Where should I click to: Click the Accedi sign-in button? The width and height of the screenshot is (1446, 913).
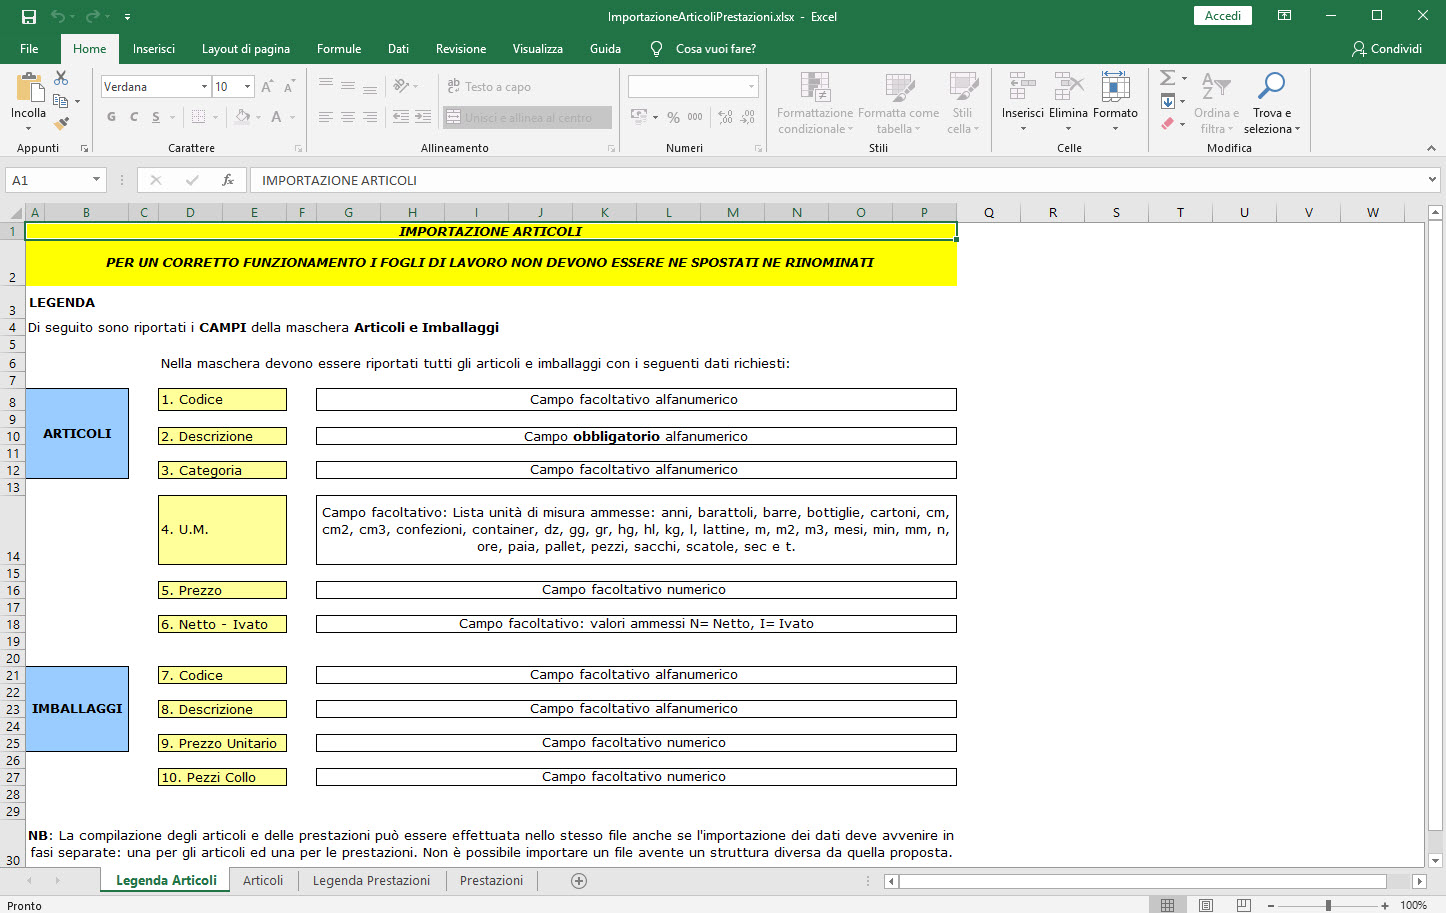1222,16
